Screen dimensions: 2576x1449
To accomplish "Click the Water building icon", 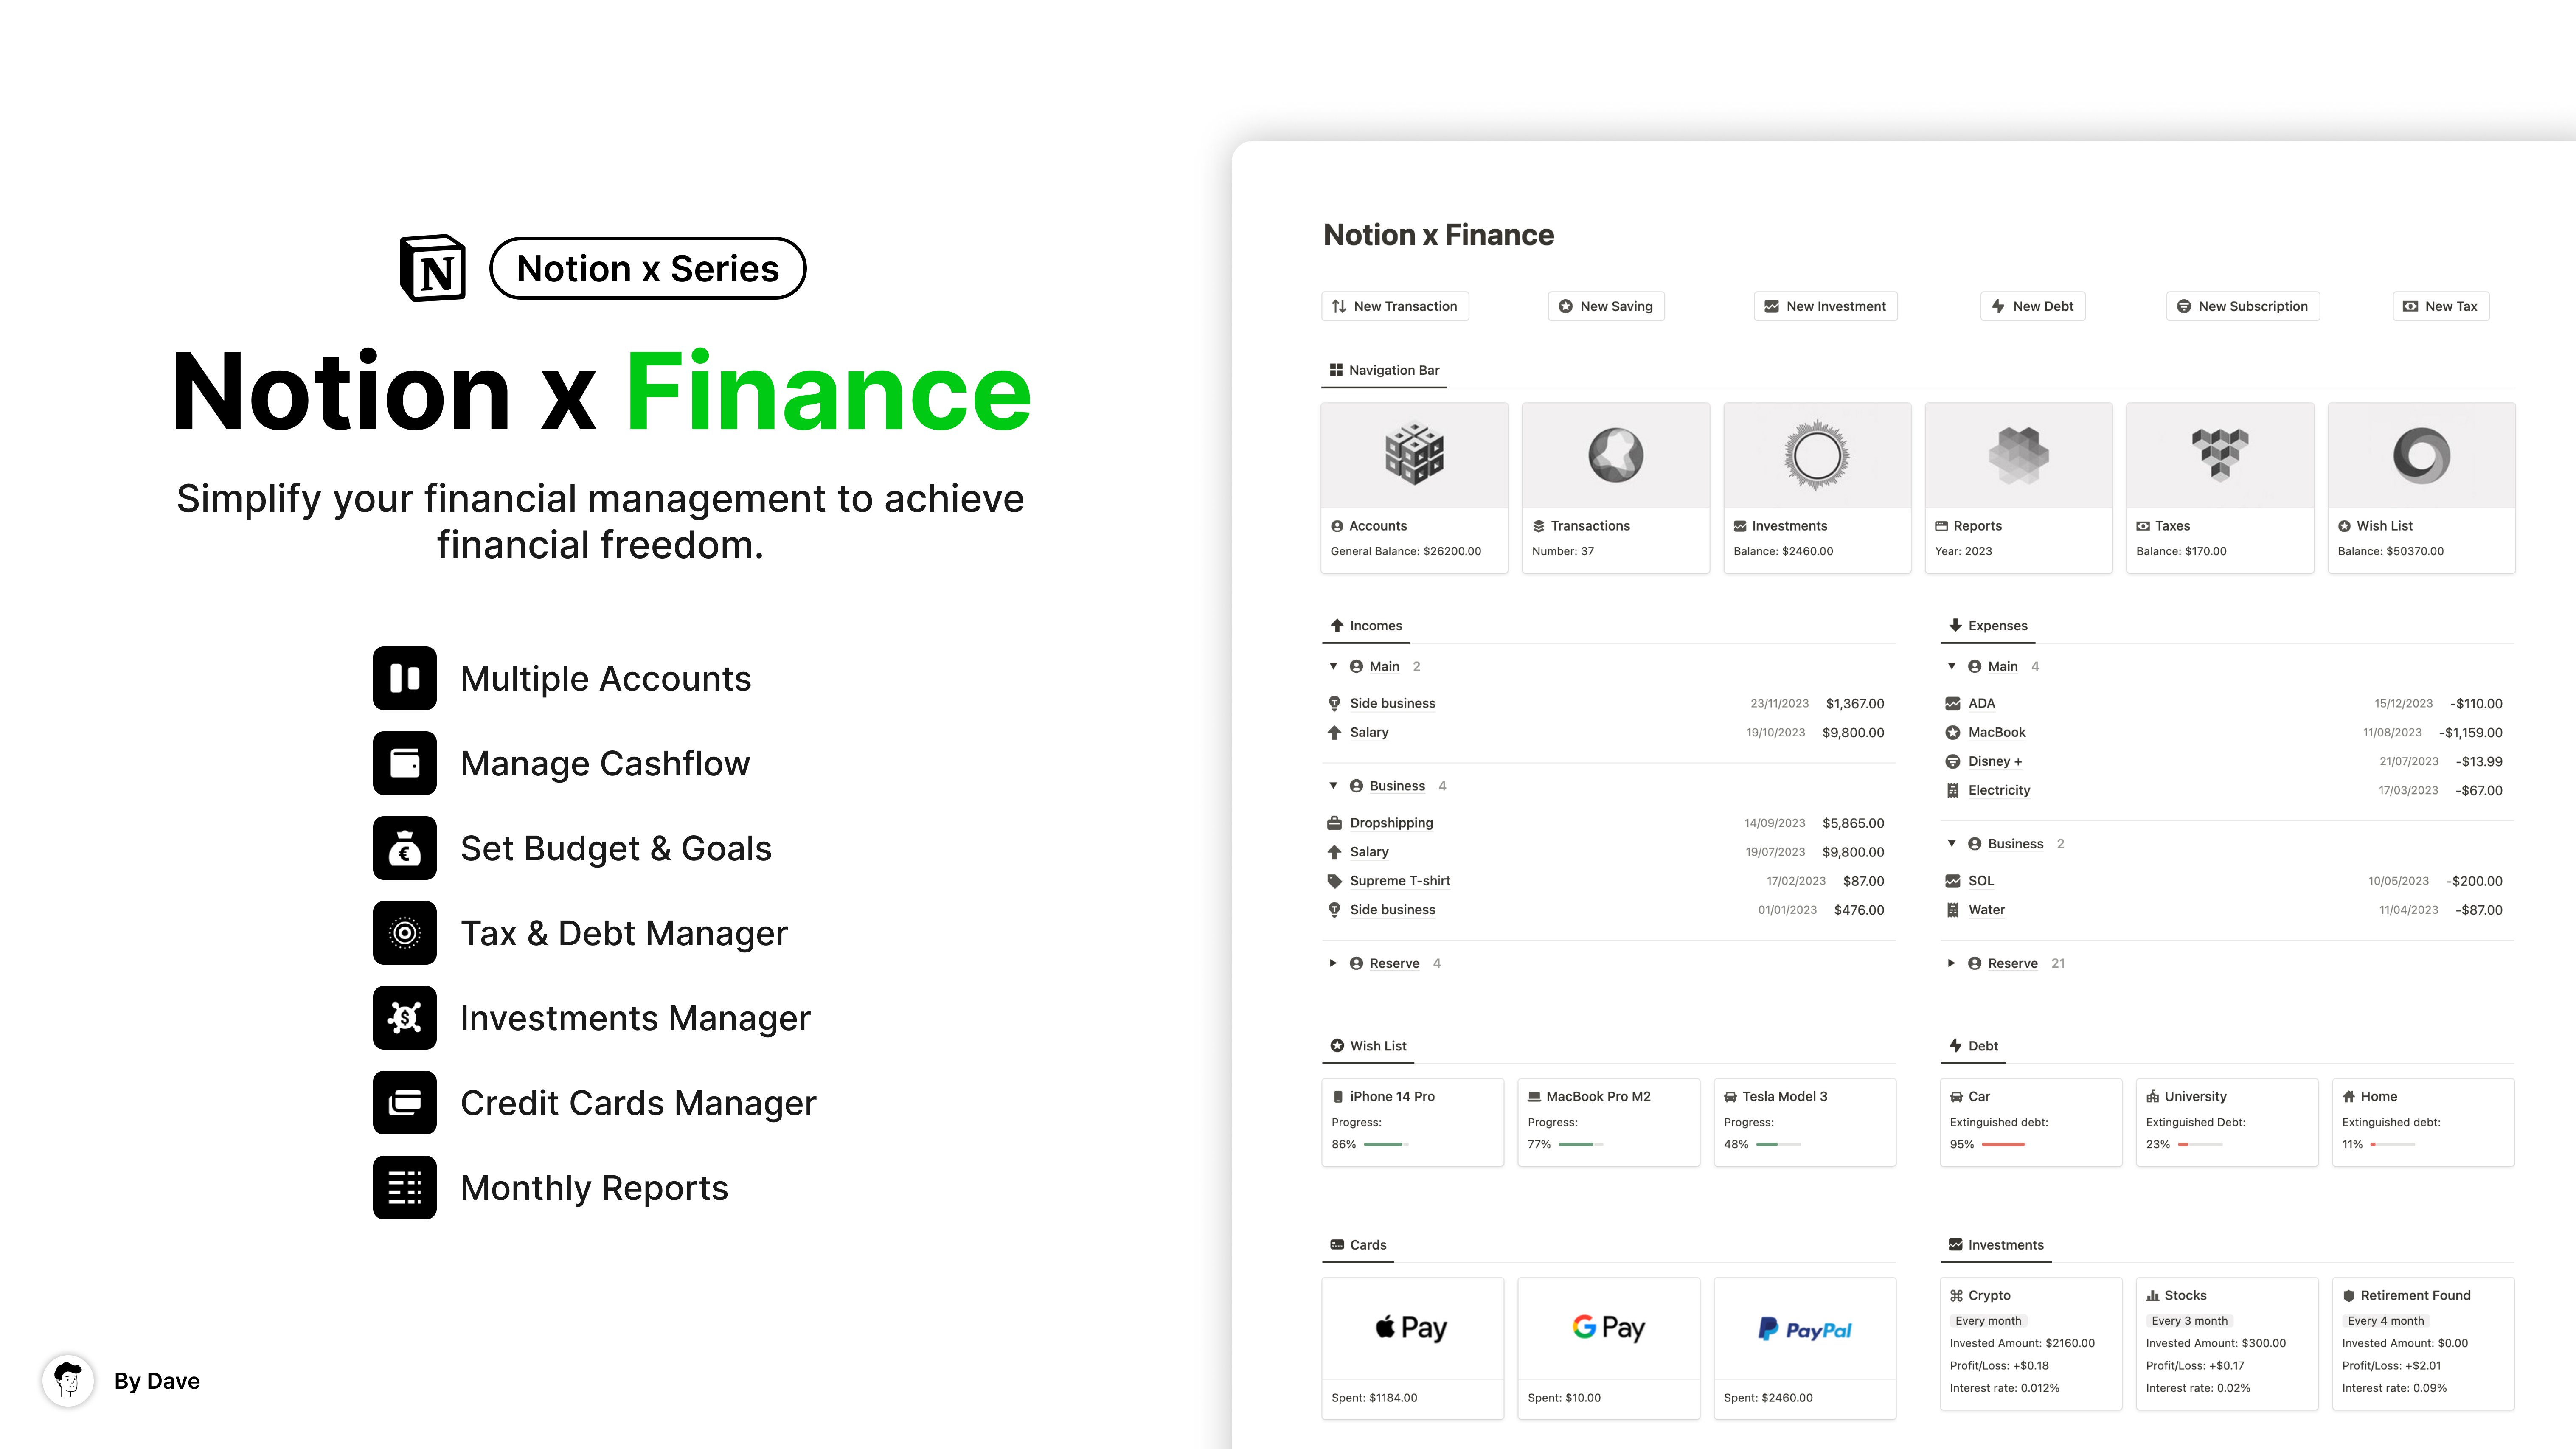I will [x=1952, y=910].
